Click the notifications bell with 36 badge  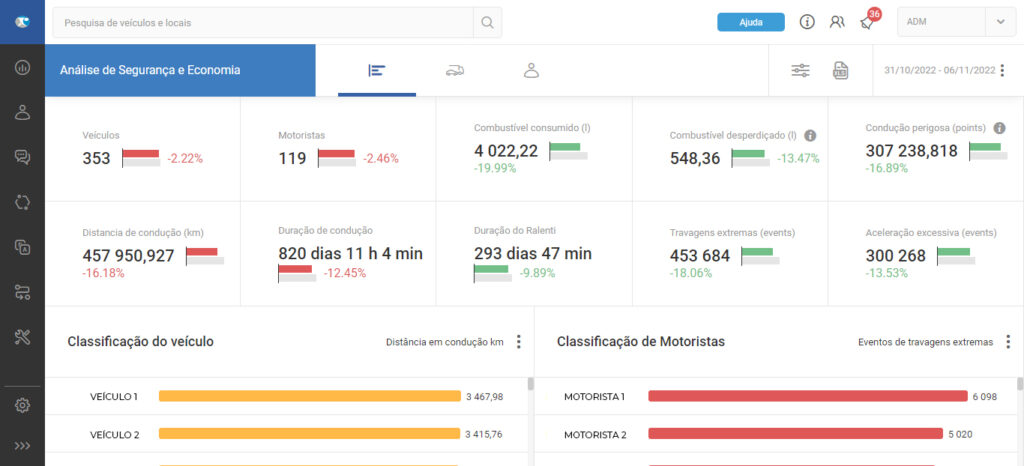(x=868, y=20)
